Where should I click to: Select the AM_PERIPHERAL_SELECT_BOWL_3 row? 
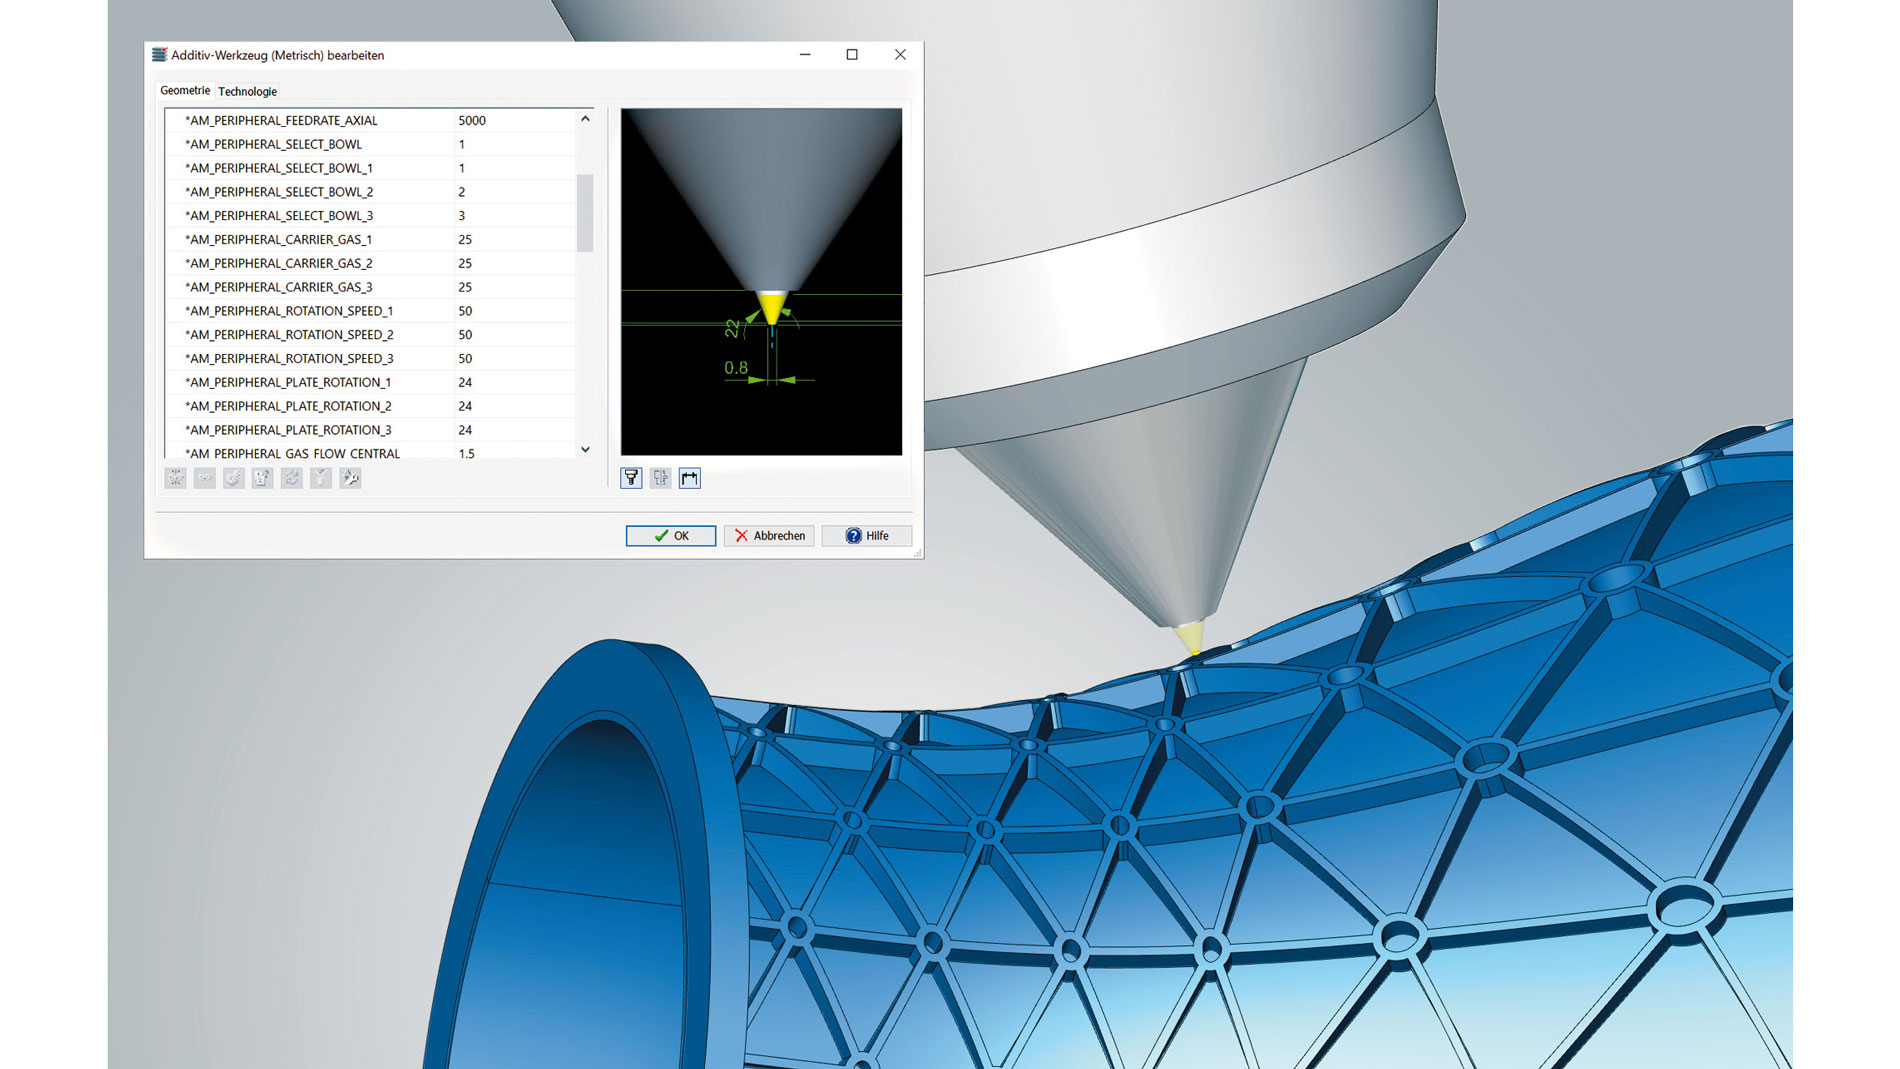371,216
